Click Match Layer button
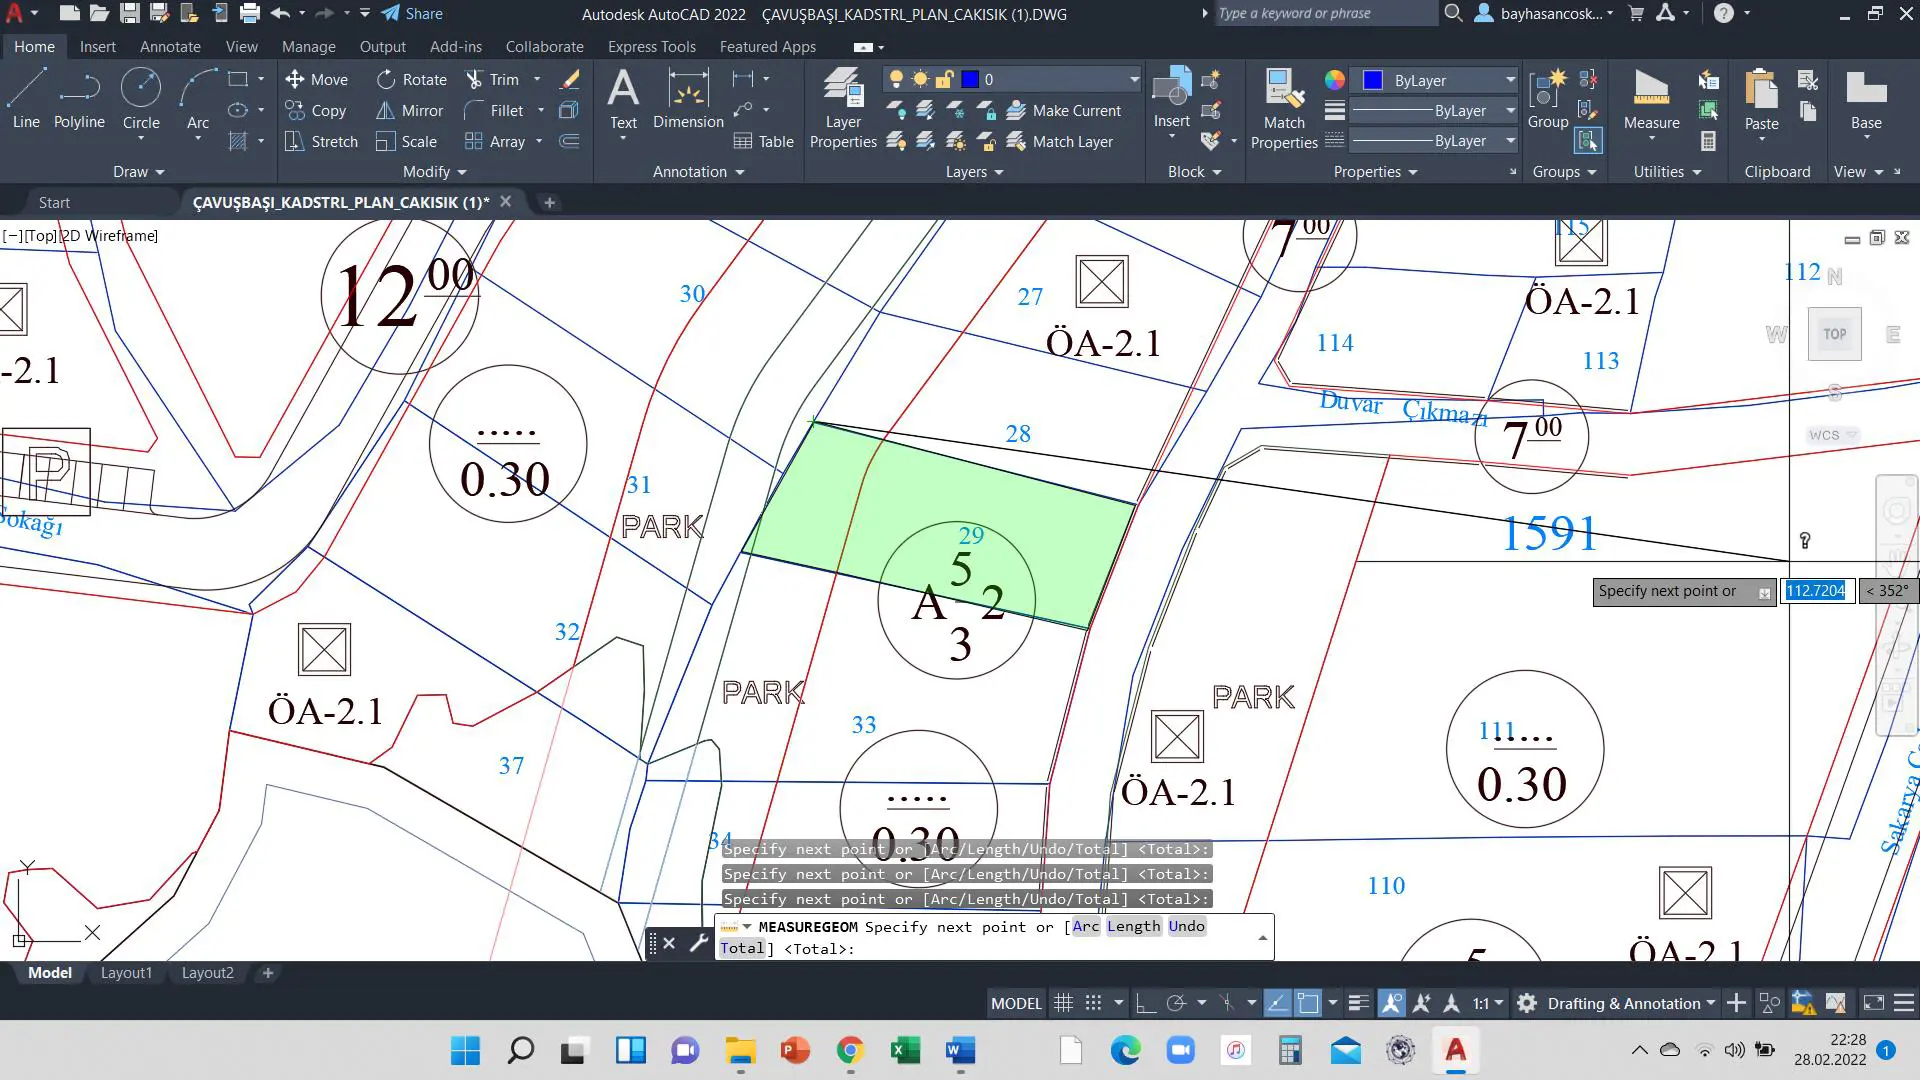Image resolution: width=1920 pixels, height=1080 pixels. pos(1060,141)
